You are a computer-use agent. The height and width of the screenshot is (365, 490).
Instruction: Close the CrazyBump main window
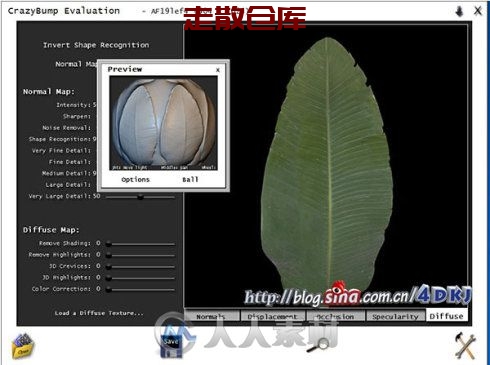[478, 11]
